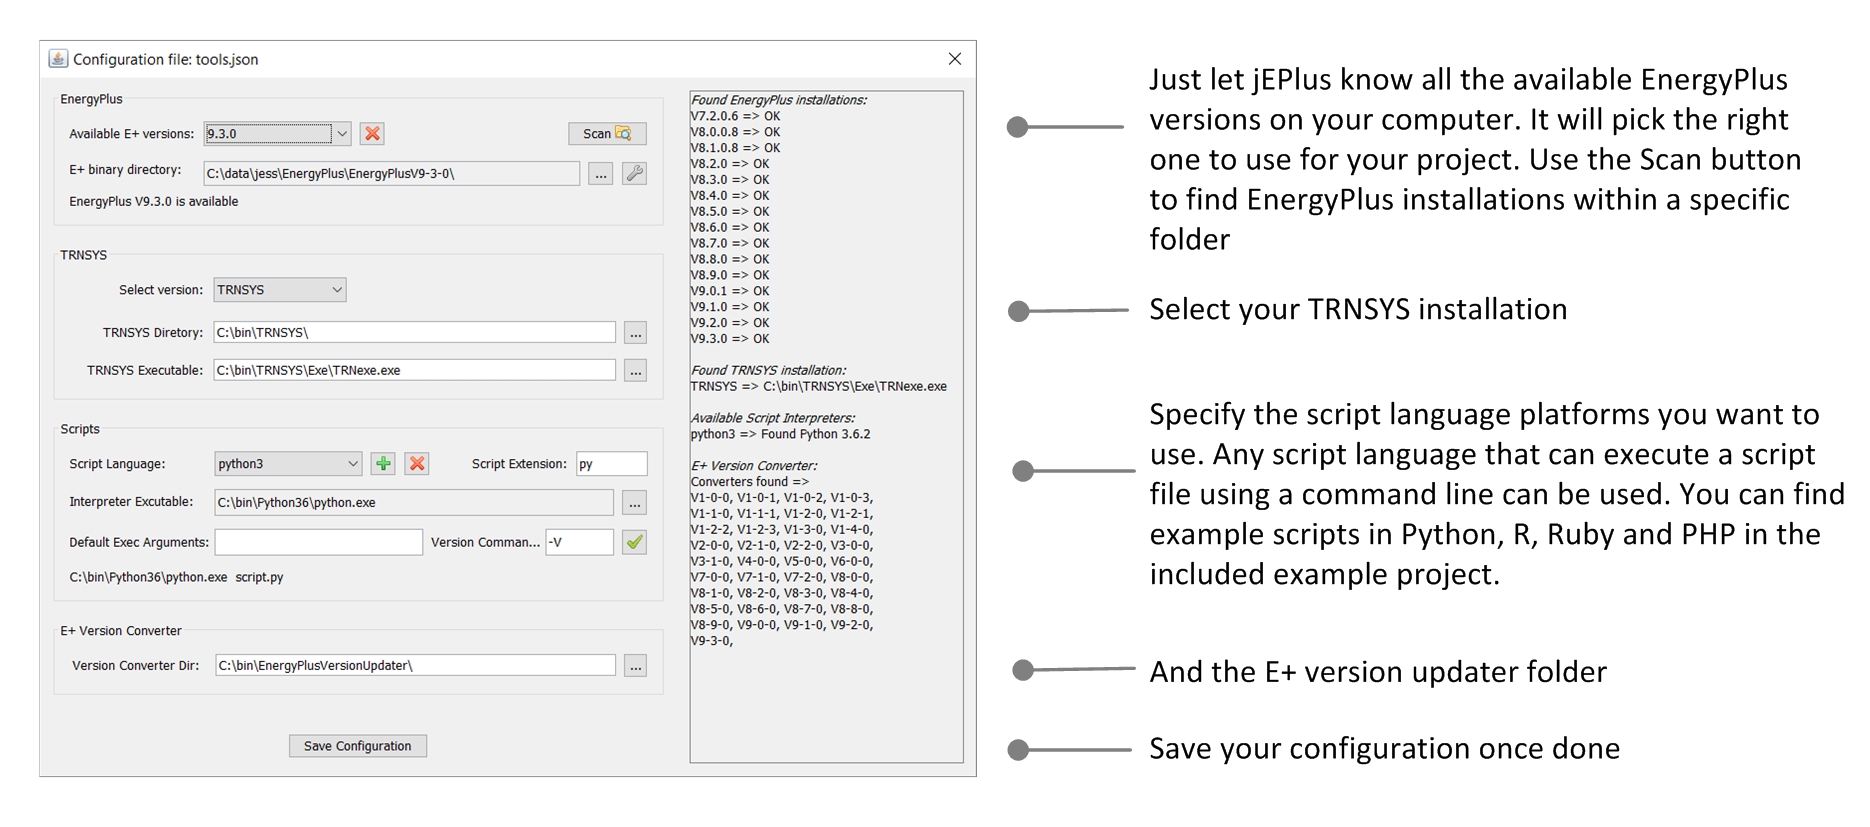1870x827 pixels.
Task: Edit the Script Extension field
Action: pos(611,464)
